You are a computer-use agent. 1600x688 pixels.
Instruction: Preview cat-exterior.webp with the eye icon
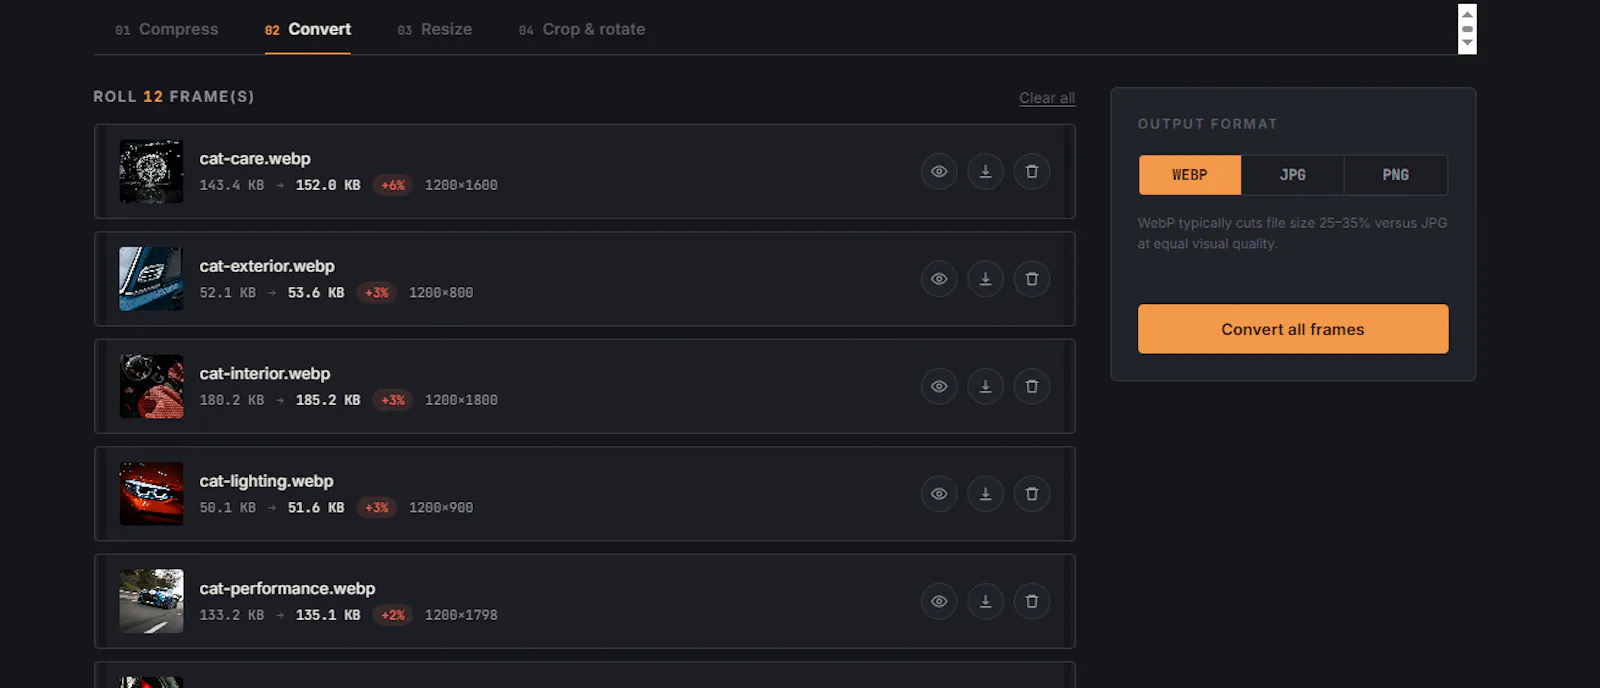tap(939, 279)
